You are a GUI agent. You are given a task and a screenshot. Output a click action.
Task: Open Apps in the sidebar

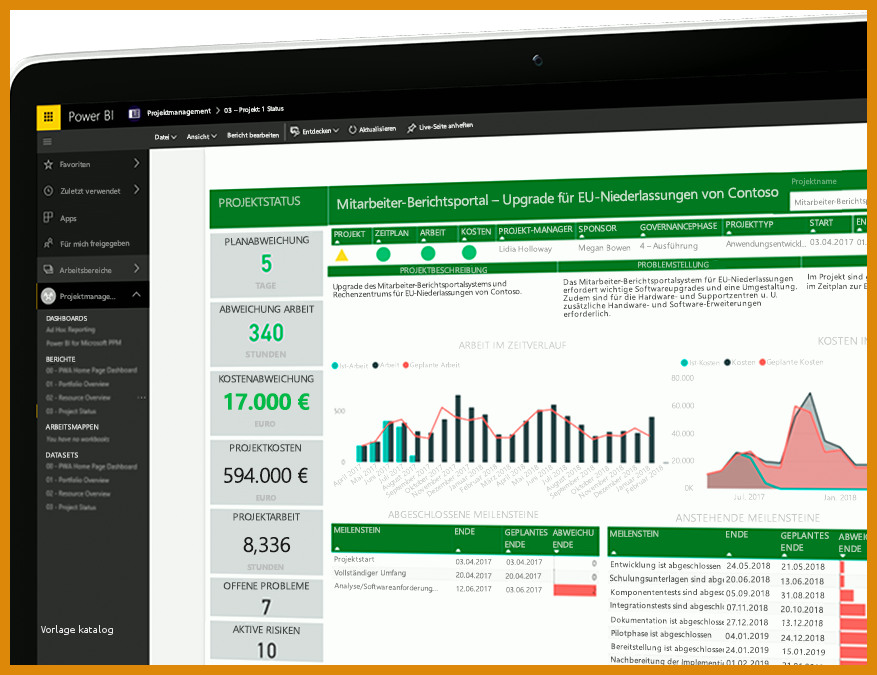pos(68,218)
